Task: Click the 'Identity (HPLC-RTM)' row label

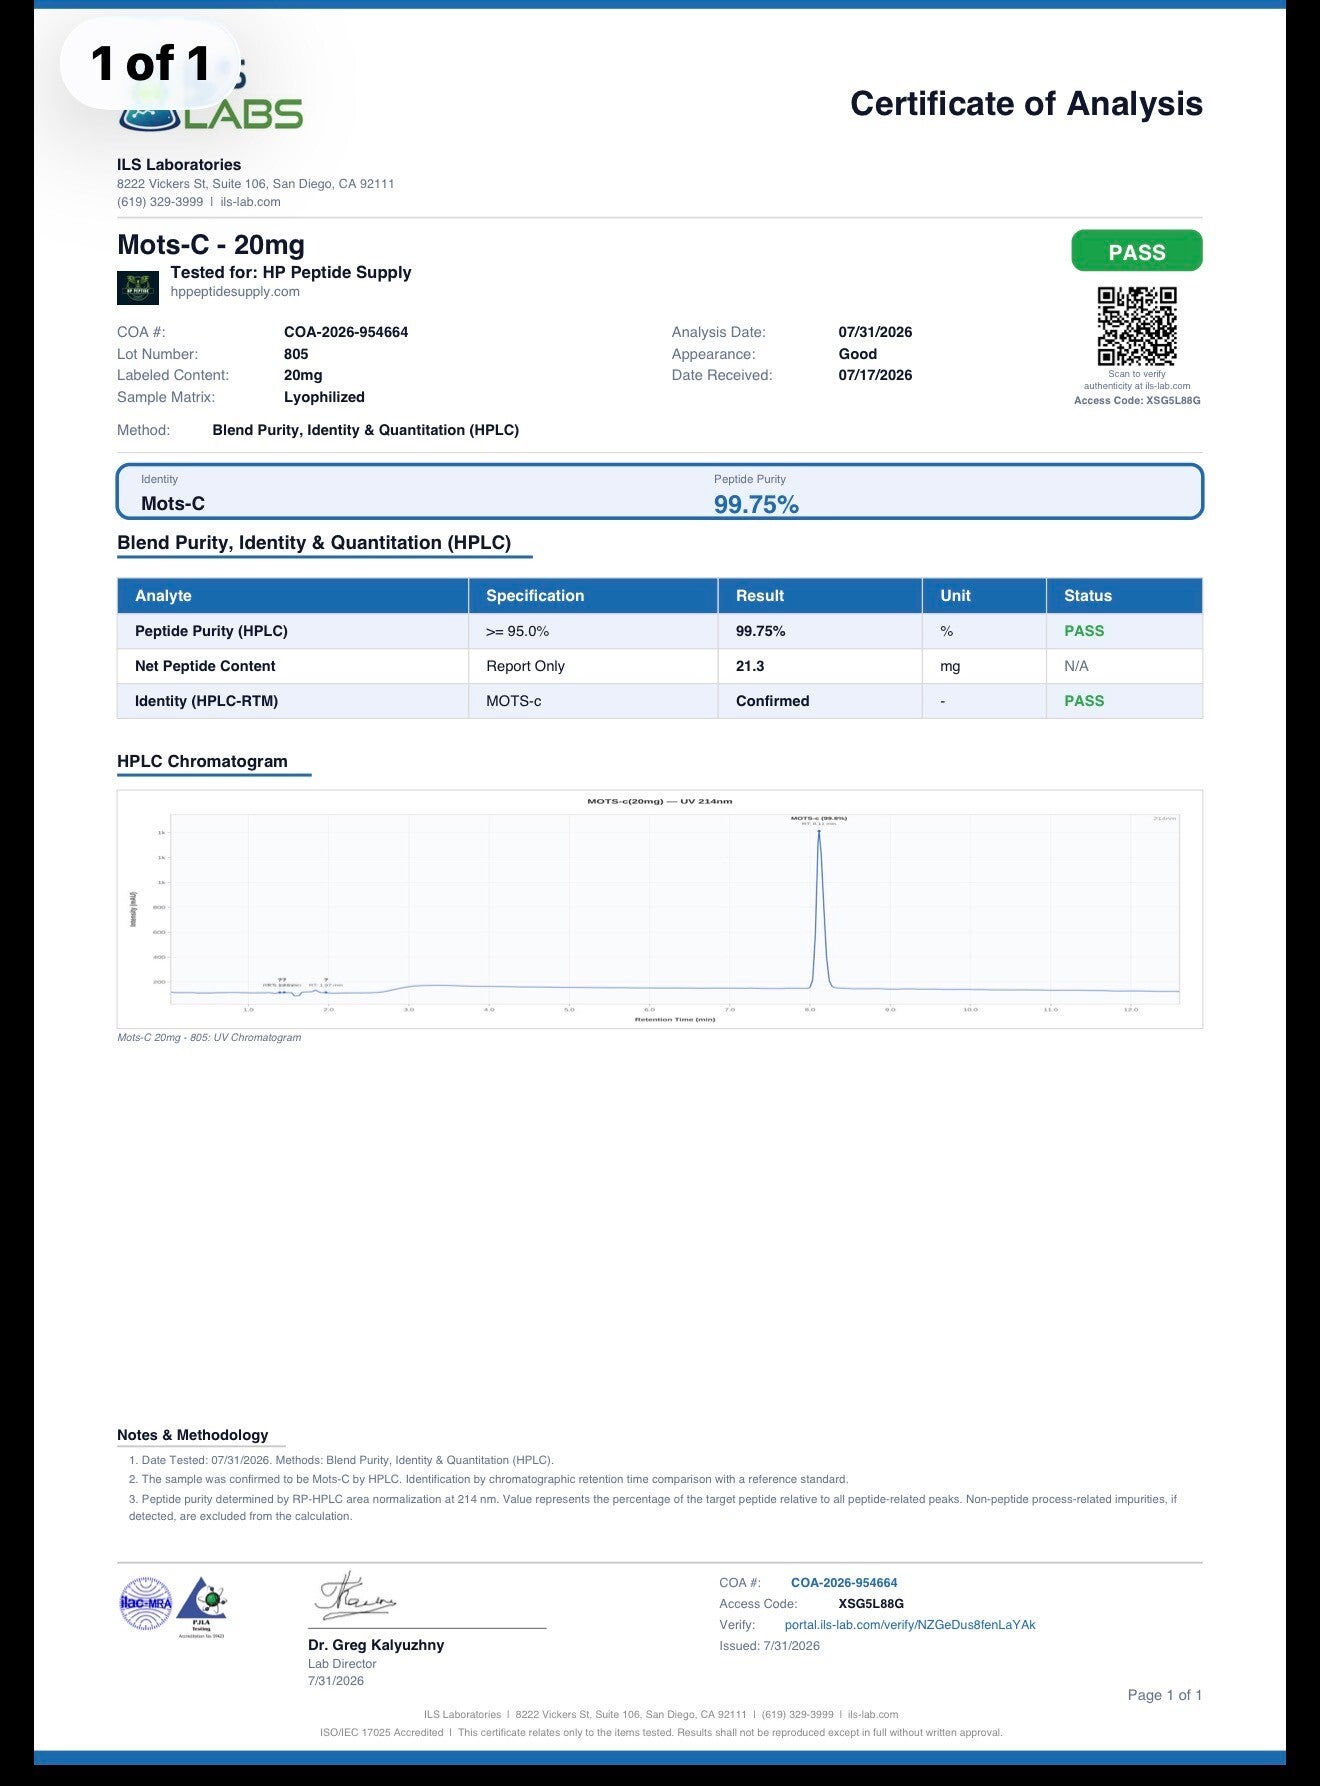Action: tap(206, 701)
